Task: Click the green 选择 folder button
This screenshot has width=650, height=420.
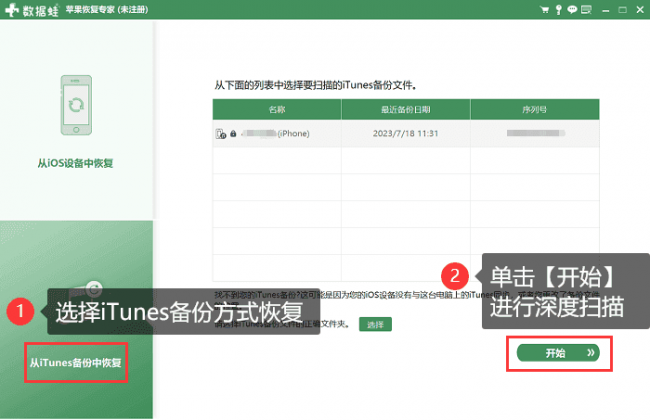Action: (375, 324)
